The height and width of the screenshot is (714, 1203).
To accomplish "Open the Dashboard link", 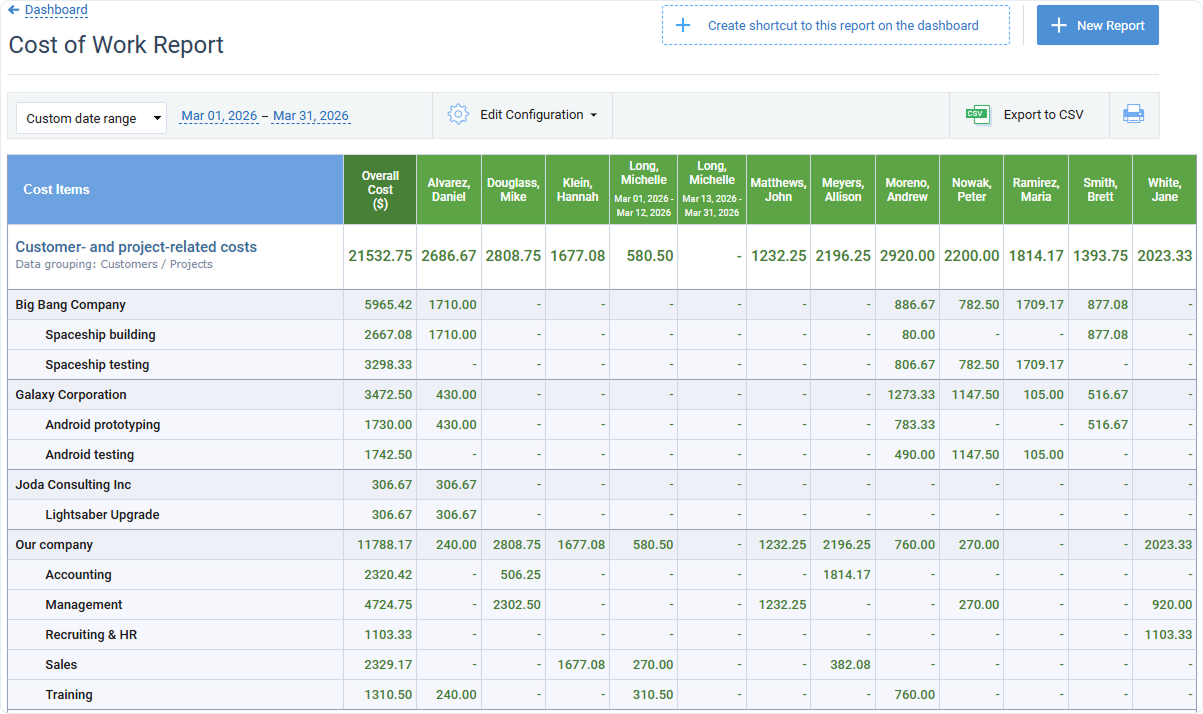I will pos(53,10).
